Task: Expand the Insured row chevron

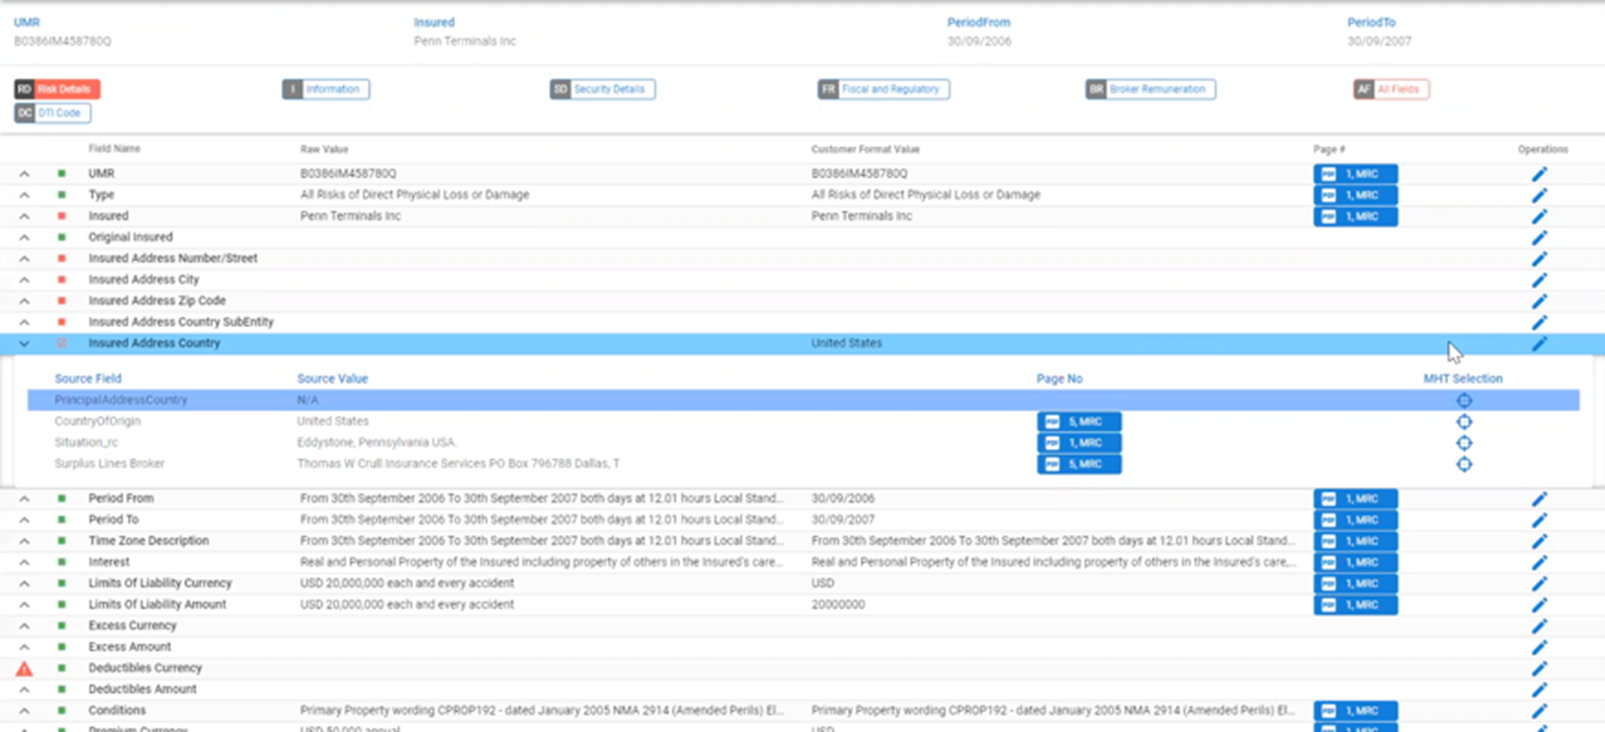Action: pyautogui.click(x=24, y=216)
